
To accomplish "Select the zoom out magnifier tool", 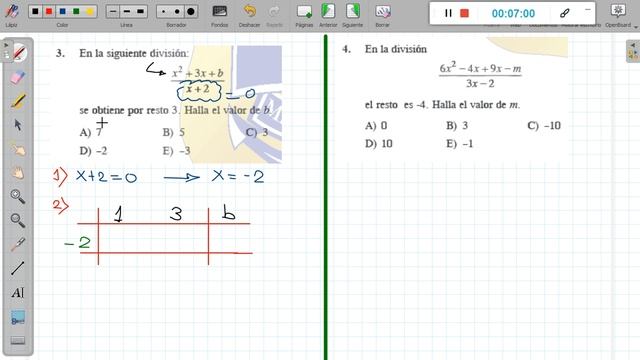I will pyautogui.click(x=18, y=221).
